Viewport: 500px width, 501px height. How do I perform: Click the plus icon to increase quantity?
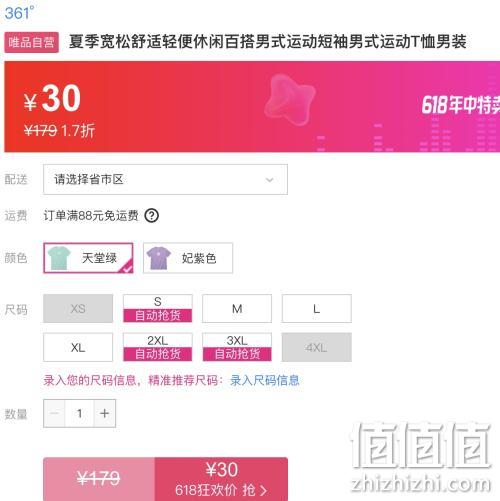point(105,413)
